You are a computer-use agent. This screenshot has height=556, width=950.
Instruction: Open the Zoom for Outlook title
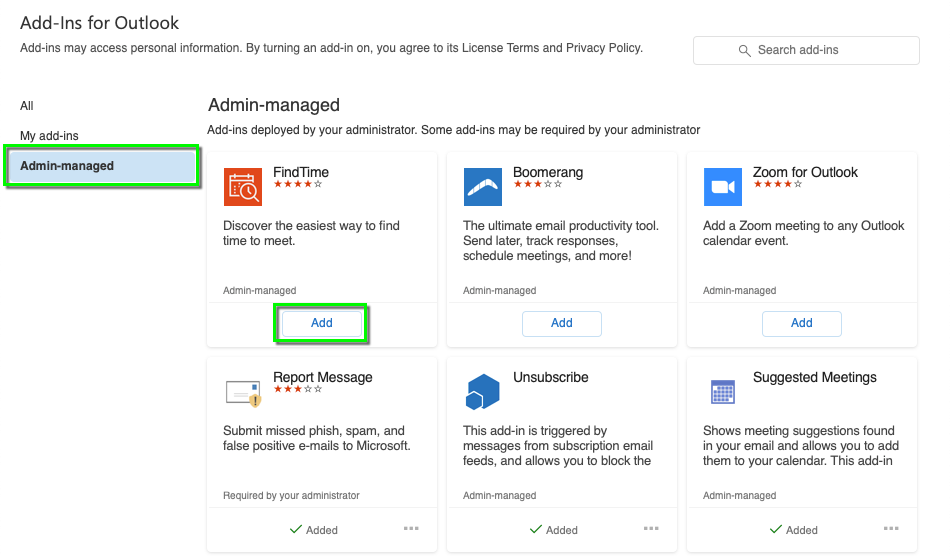[x=805, y=172]
